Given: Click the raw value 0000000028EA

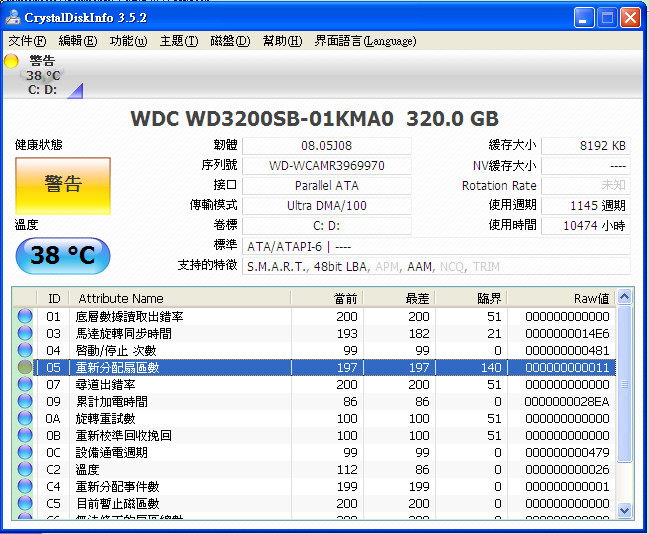Looking at the screenshot, I should tap(567, 402).
